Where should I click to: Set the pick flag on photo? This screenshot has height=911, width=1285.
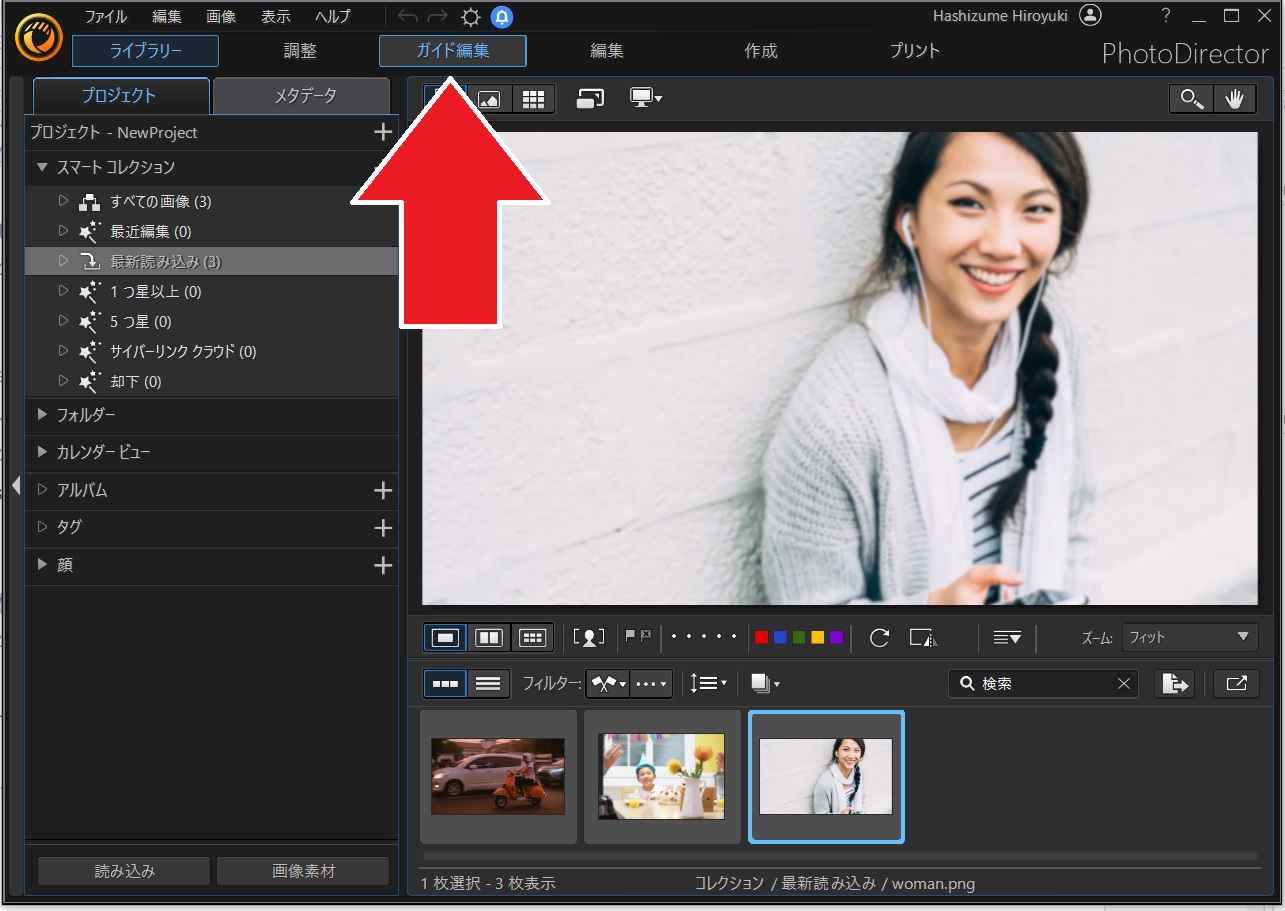point(630,636)
